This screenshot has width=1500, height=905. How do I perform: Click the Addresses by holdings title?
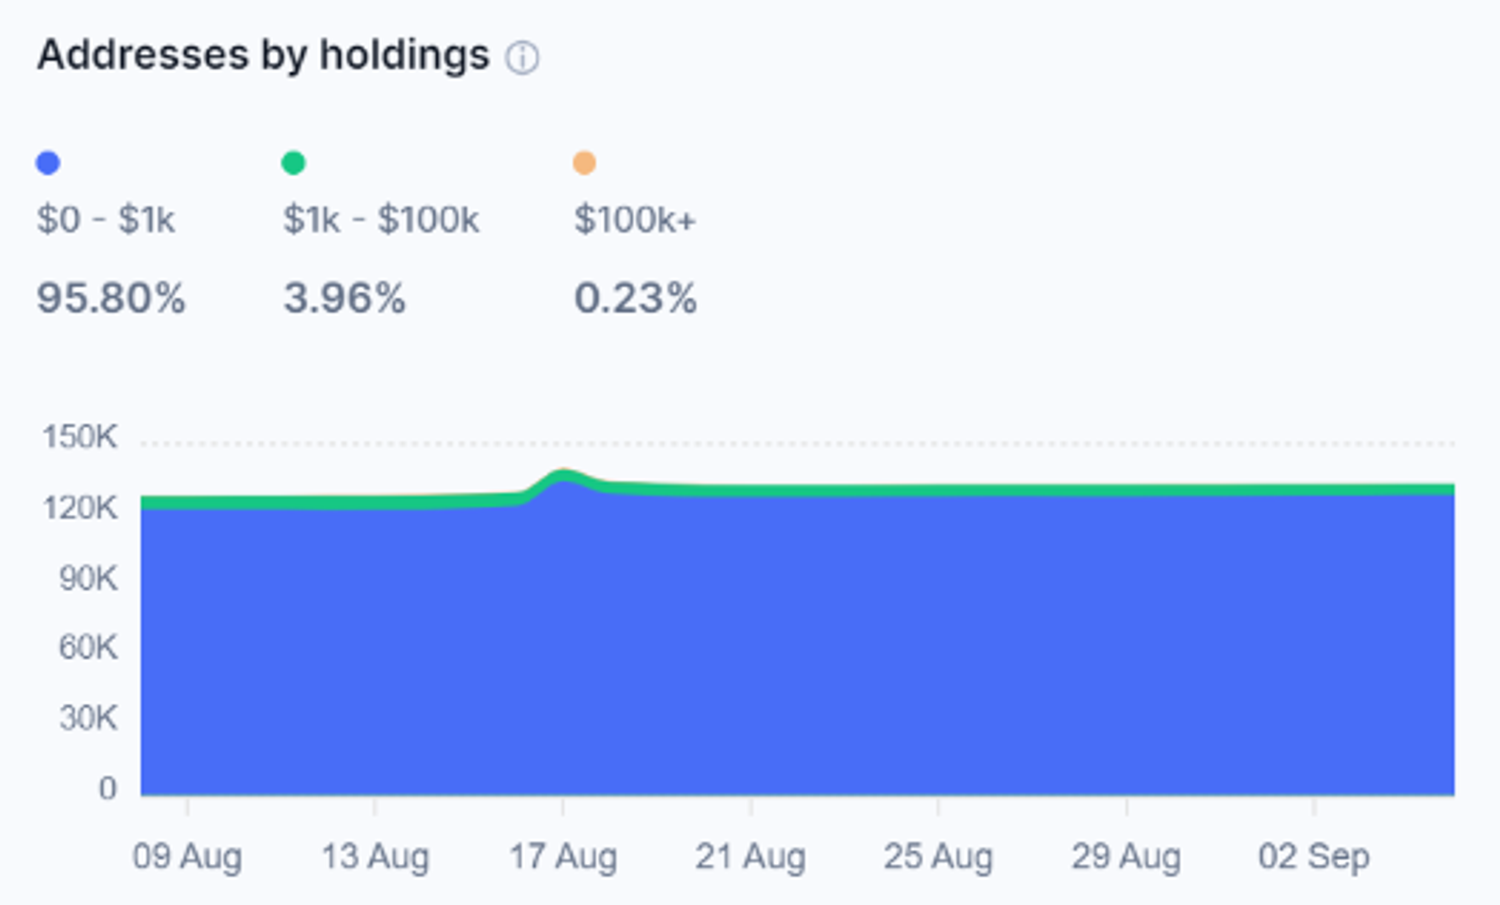[263, 55]
